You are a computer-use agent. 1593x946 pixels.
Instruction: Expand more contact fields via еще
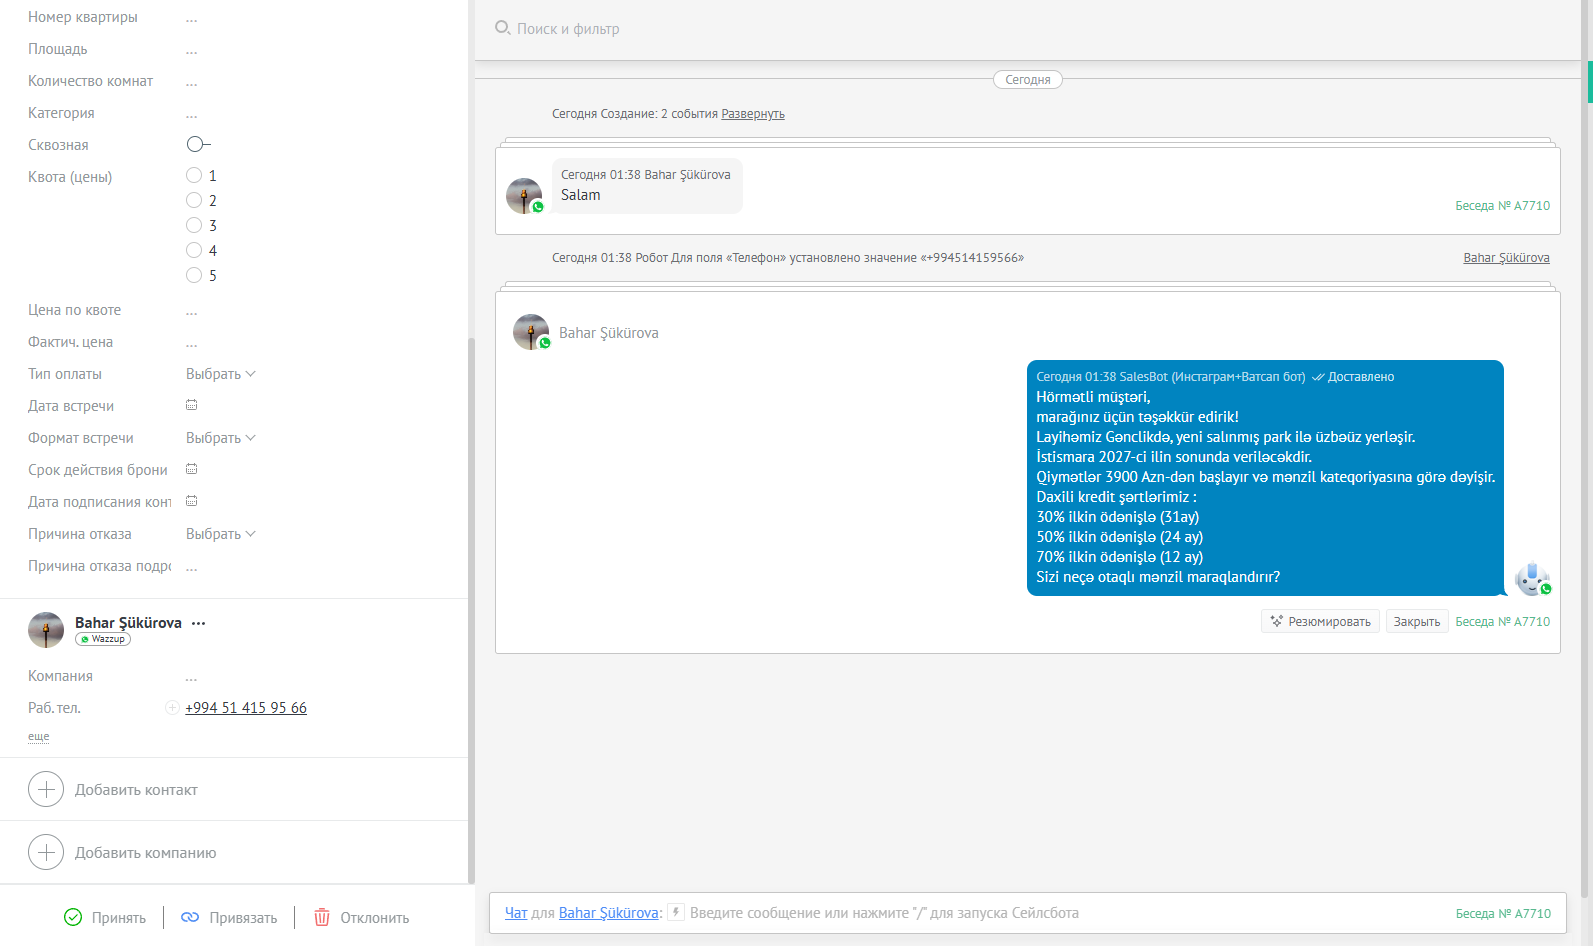coord(38,736)
